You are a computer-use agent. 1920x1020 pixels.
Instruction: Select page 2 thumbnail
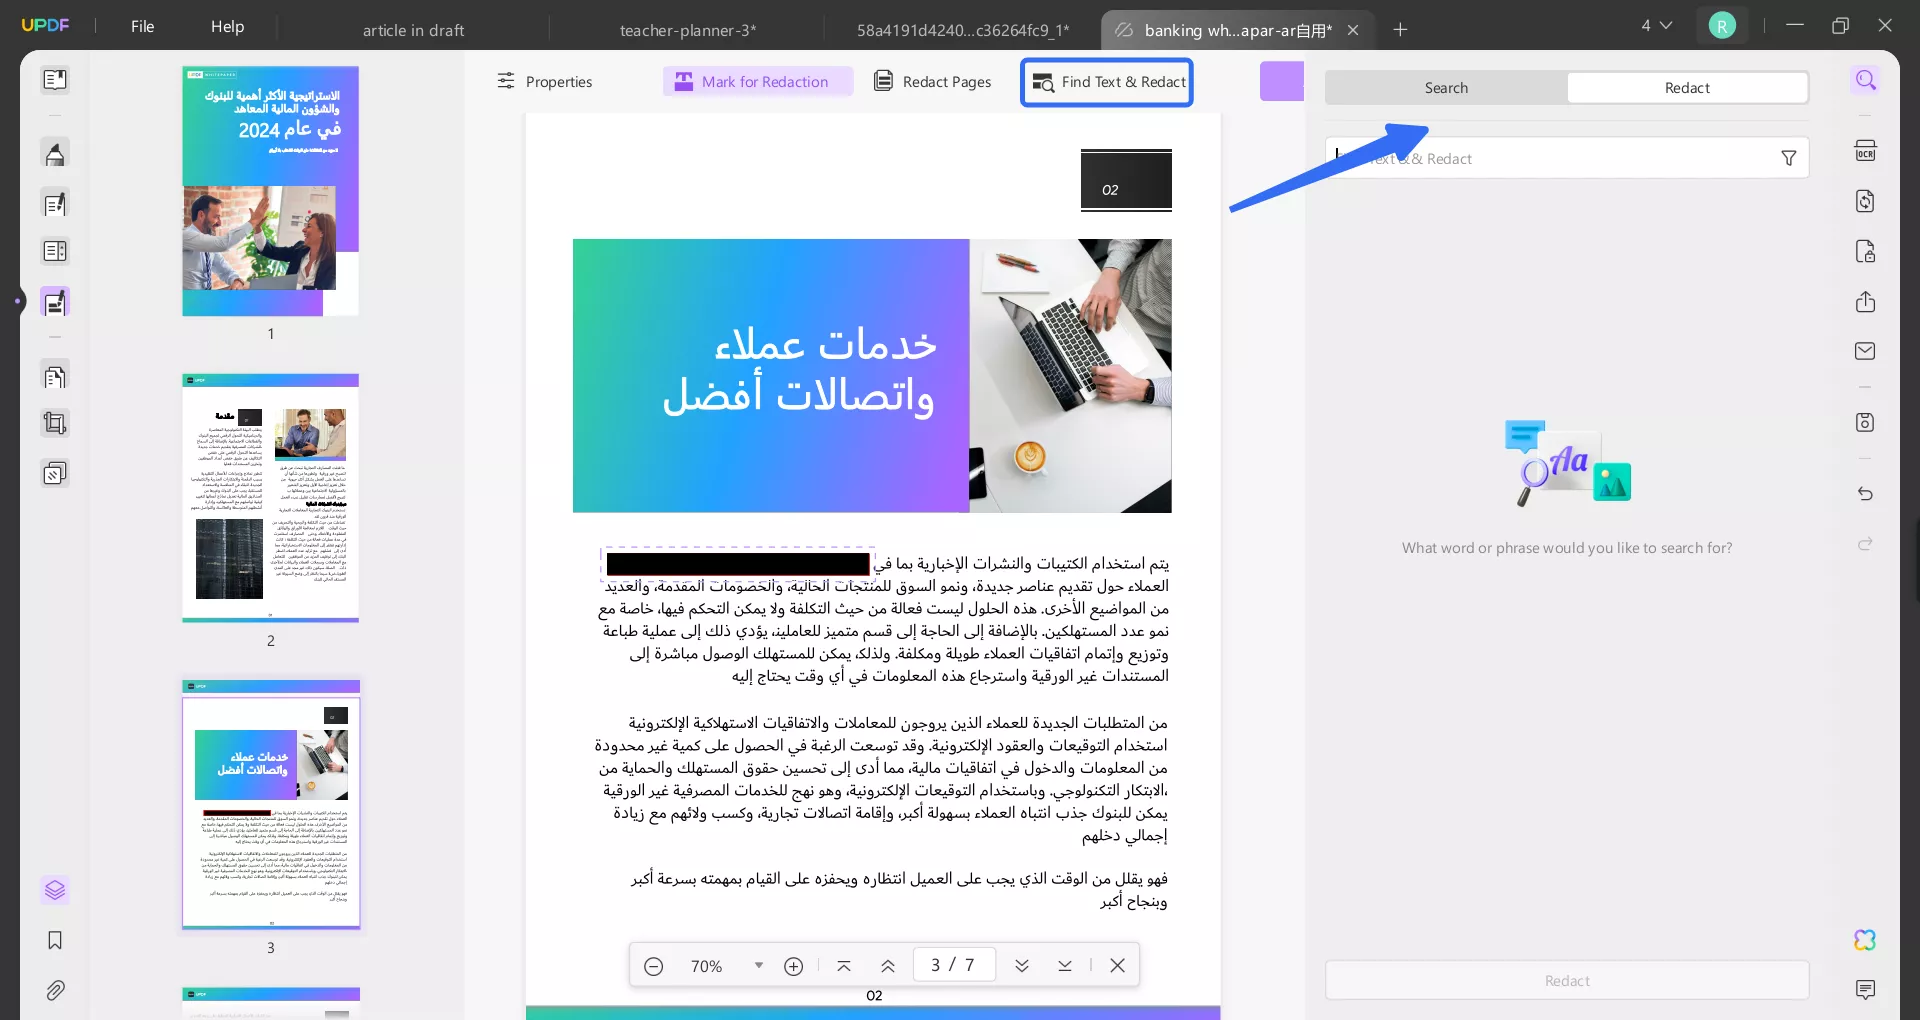269,500
